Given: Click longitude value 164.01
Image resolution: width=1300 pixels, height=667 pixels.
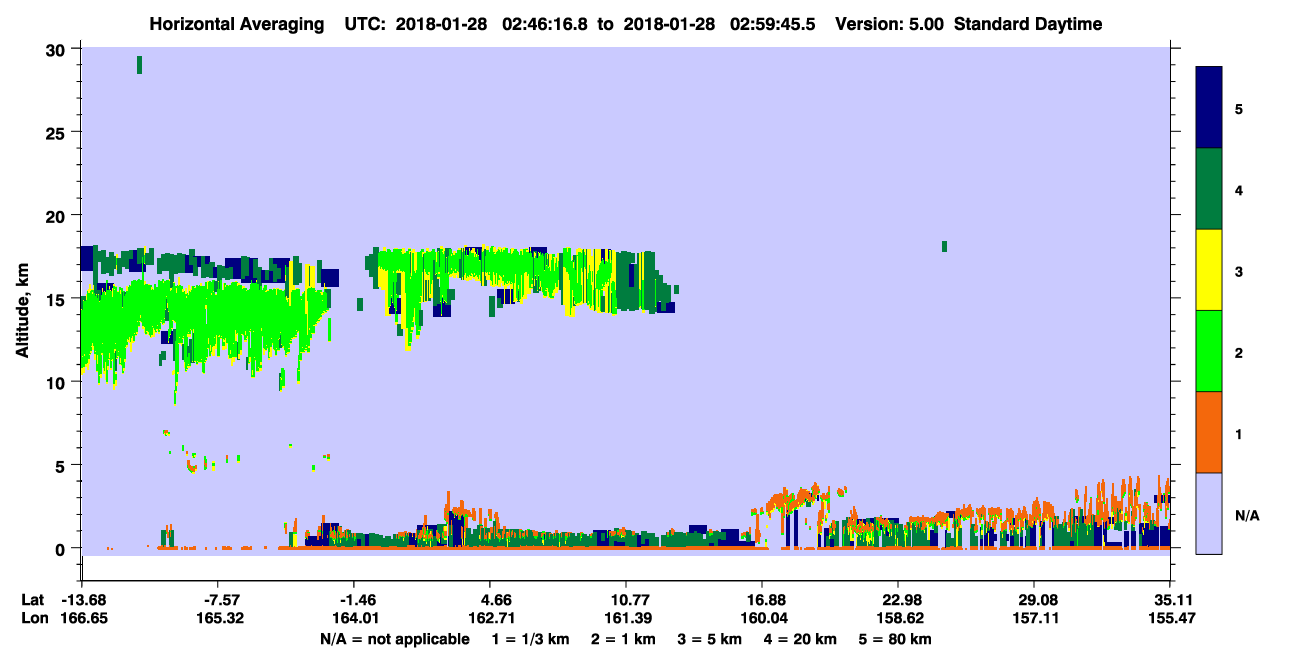Looking at the screenshot, I should 355,618.
